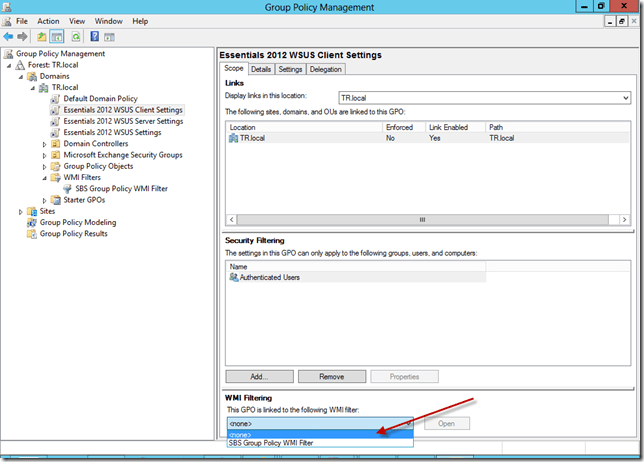644x462 pixels.
Task: Switch to the Settings tab
Action: [290, 69]
